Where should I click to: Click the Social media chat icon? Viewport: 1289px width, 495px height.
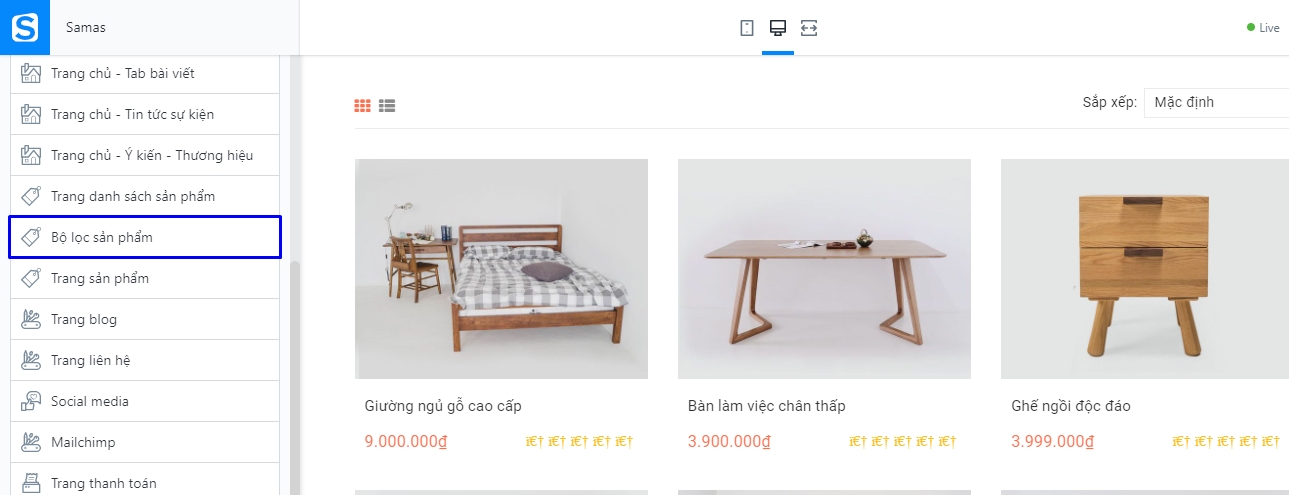pyautogui.click(x=32, y=401)
